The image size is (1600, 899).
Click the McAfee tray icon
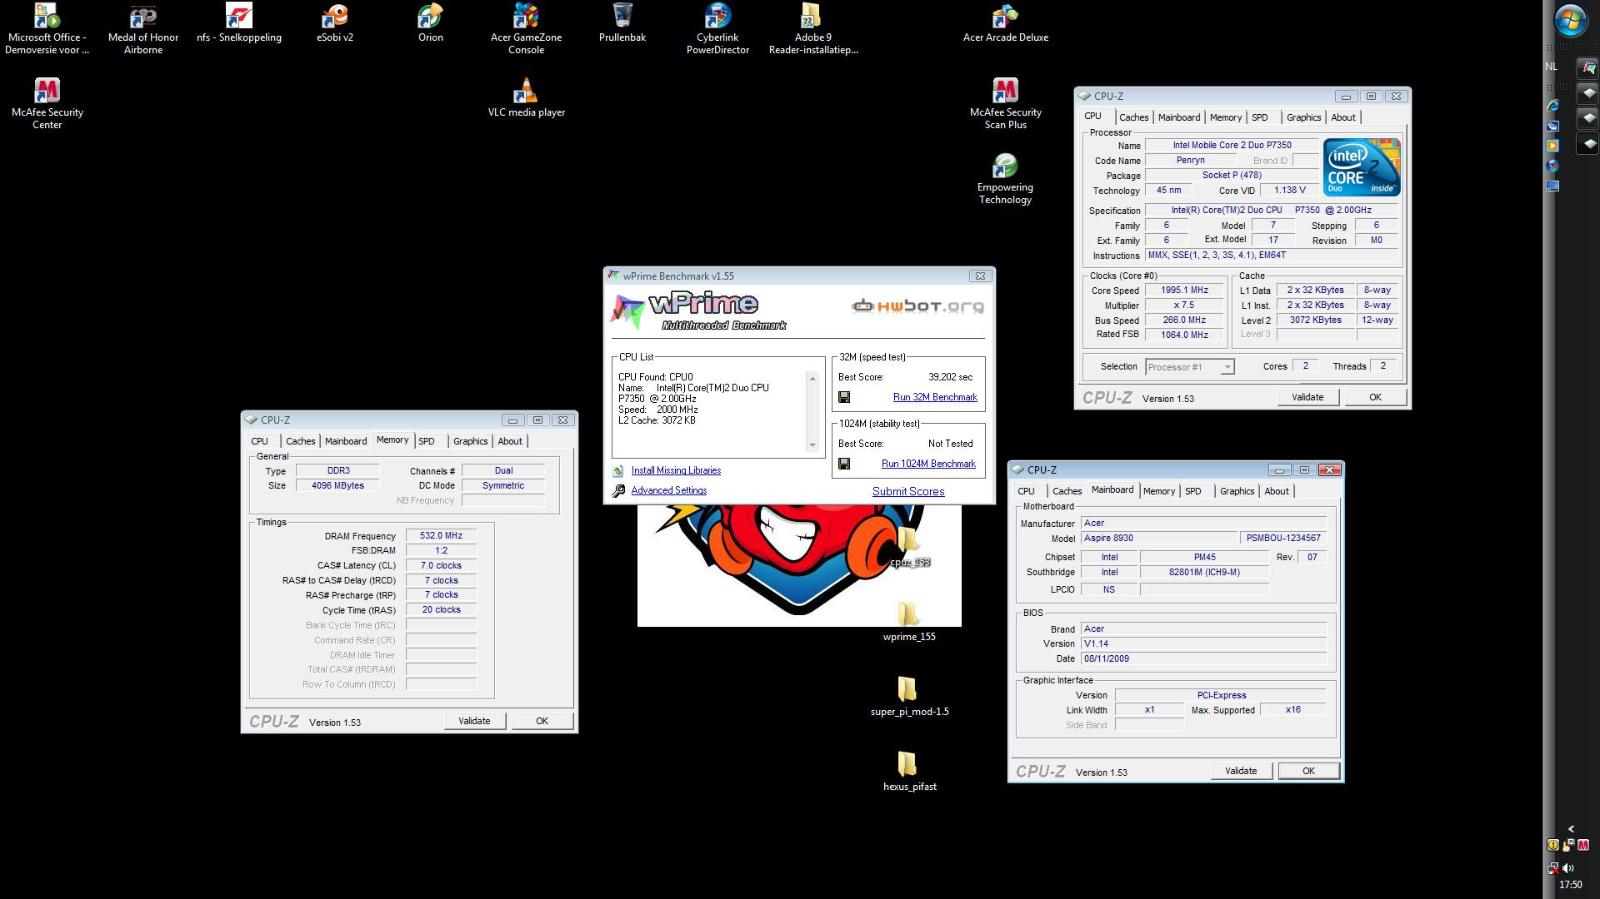pos(1583,845)
